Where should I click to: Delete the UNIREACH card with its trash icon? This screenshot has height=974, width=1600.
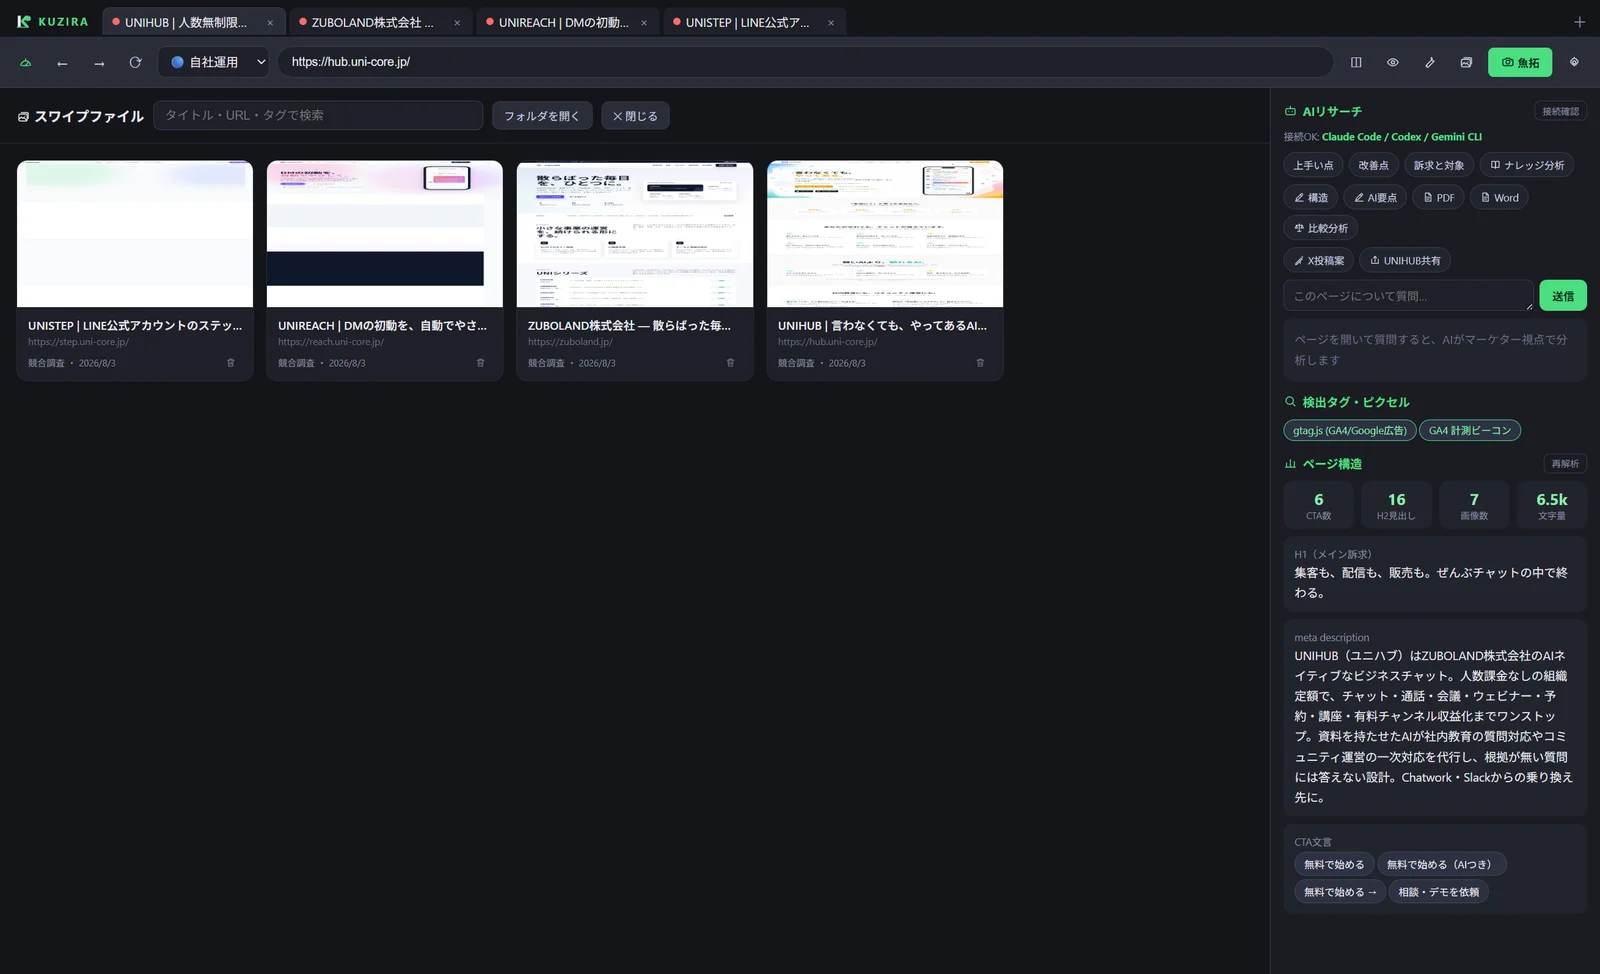pos(481,363)
